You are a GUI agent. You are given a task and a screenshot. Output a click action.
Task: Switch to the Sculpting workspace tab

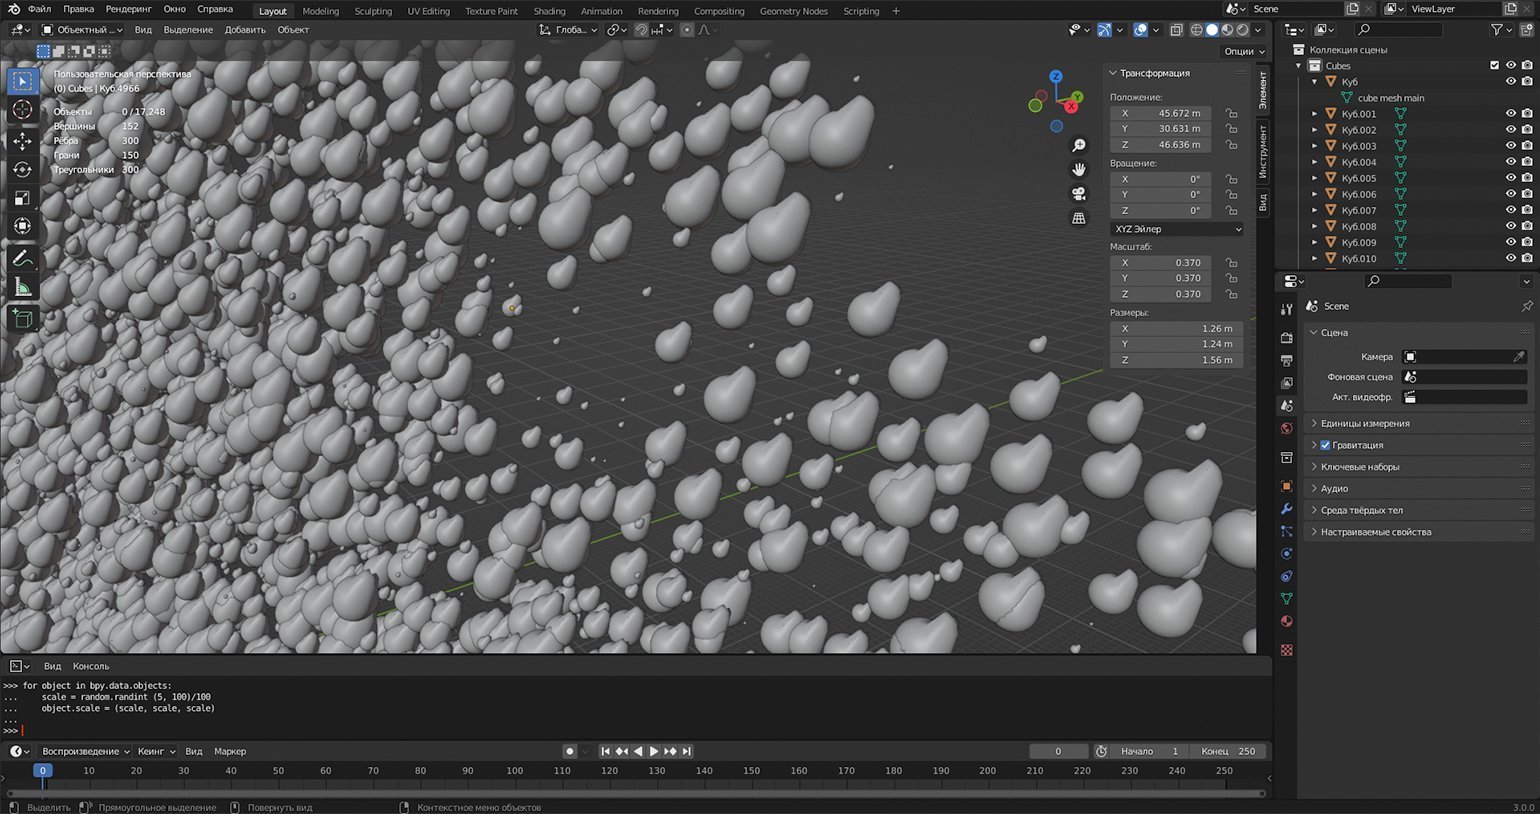[x=373, y=11]
